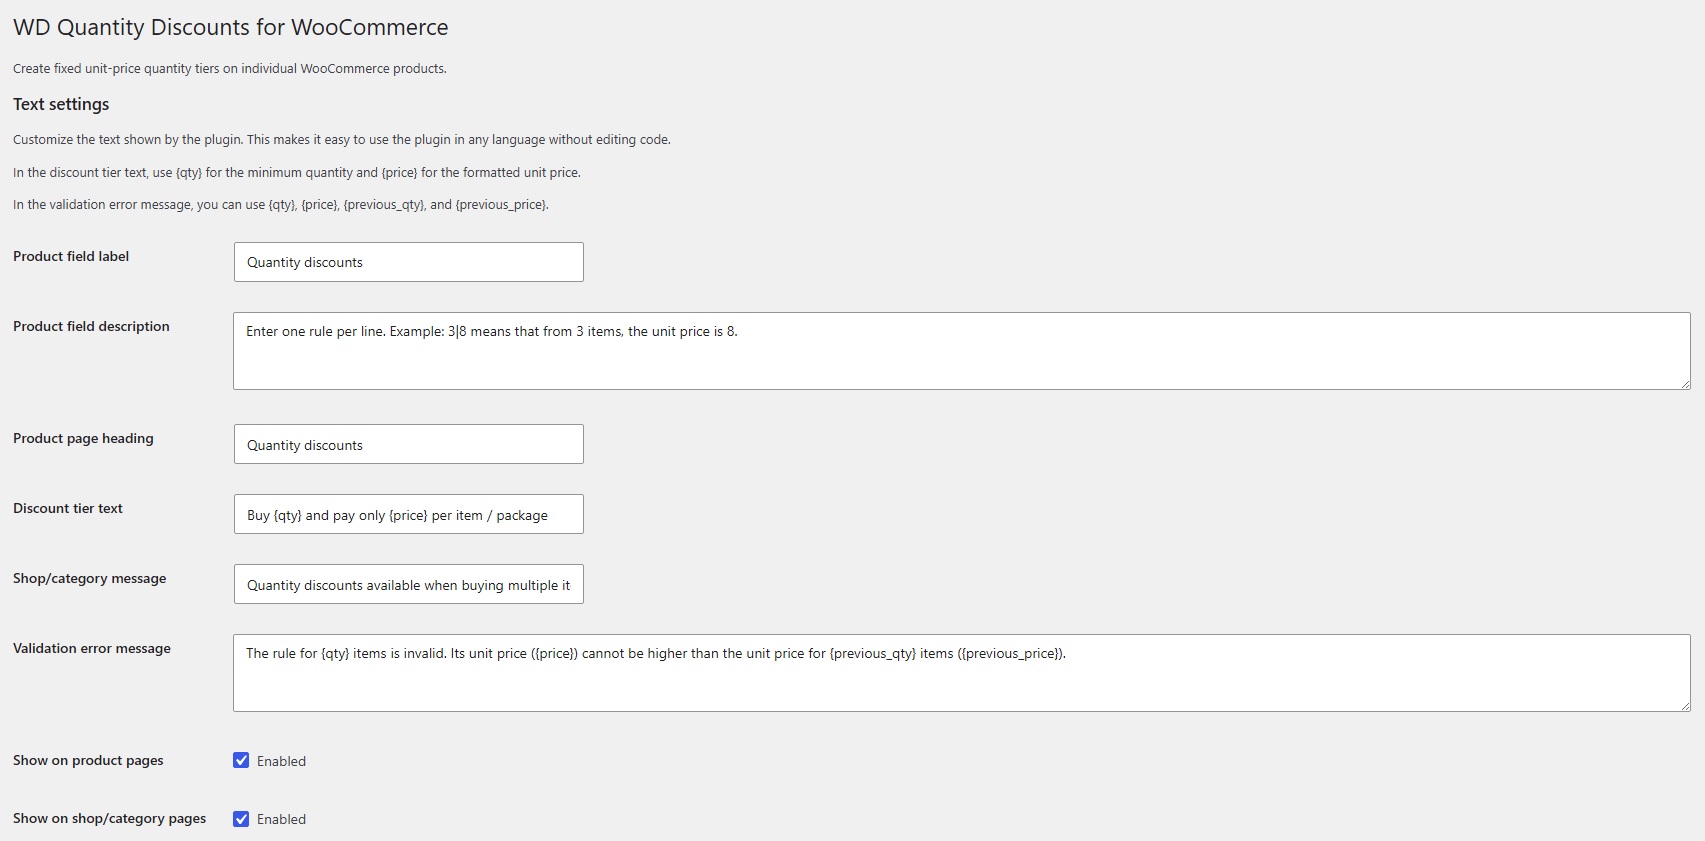
Task: Click the 'Customize the text shown by the plugin' paragraph
Action: [x=342, y=140]
